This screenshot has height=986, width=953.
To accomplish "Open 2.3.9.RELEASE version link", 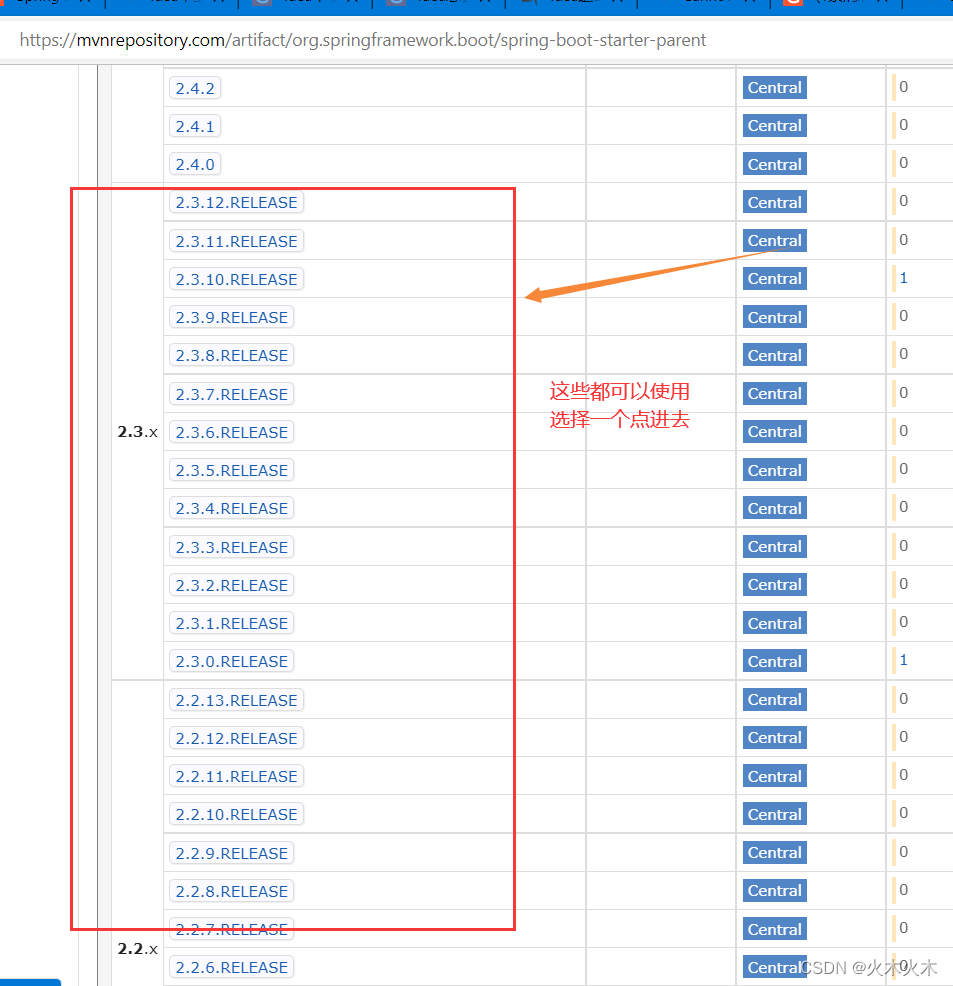I will click(231, 317).
